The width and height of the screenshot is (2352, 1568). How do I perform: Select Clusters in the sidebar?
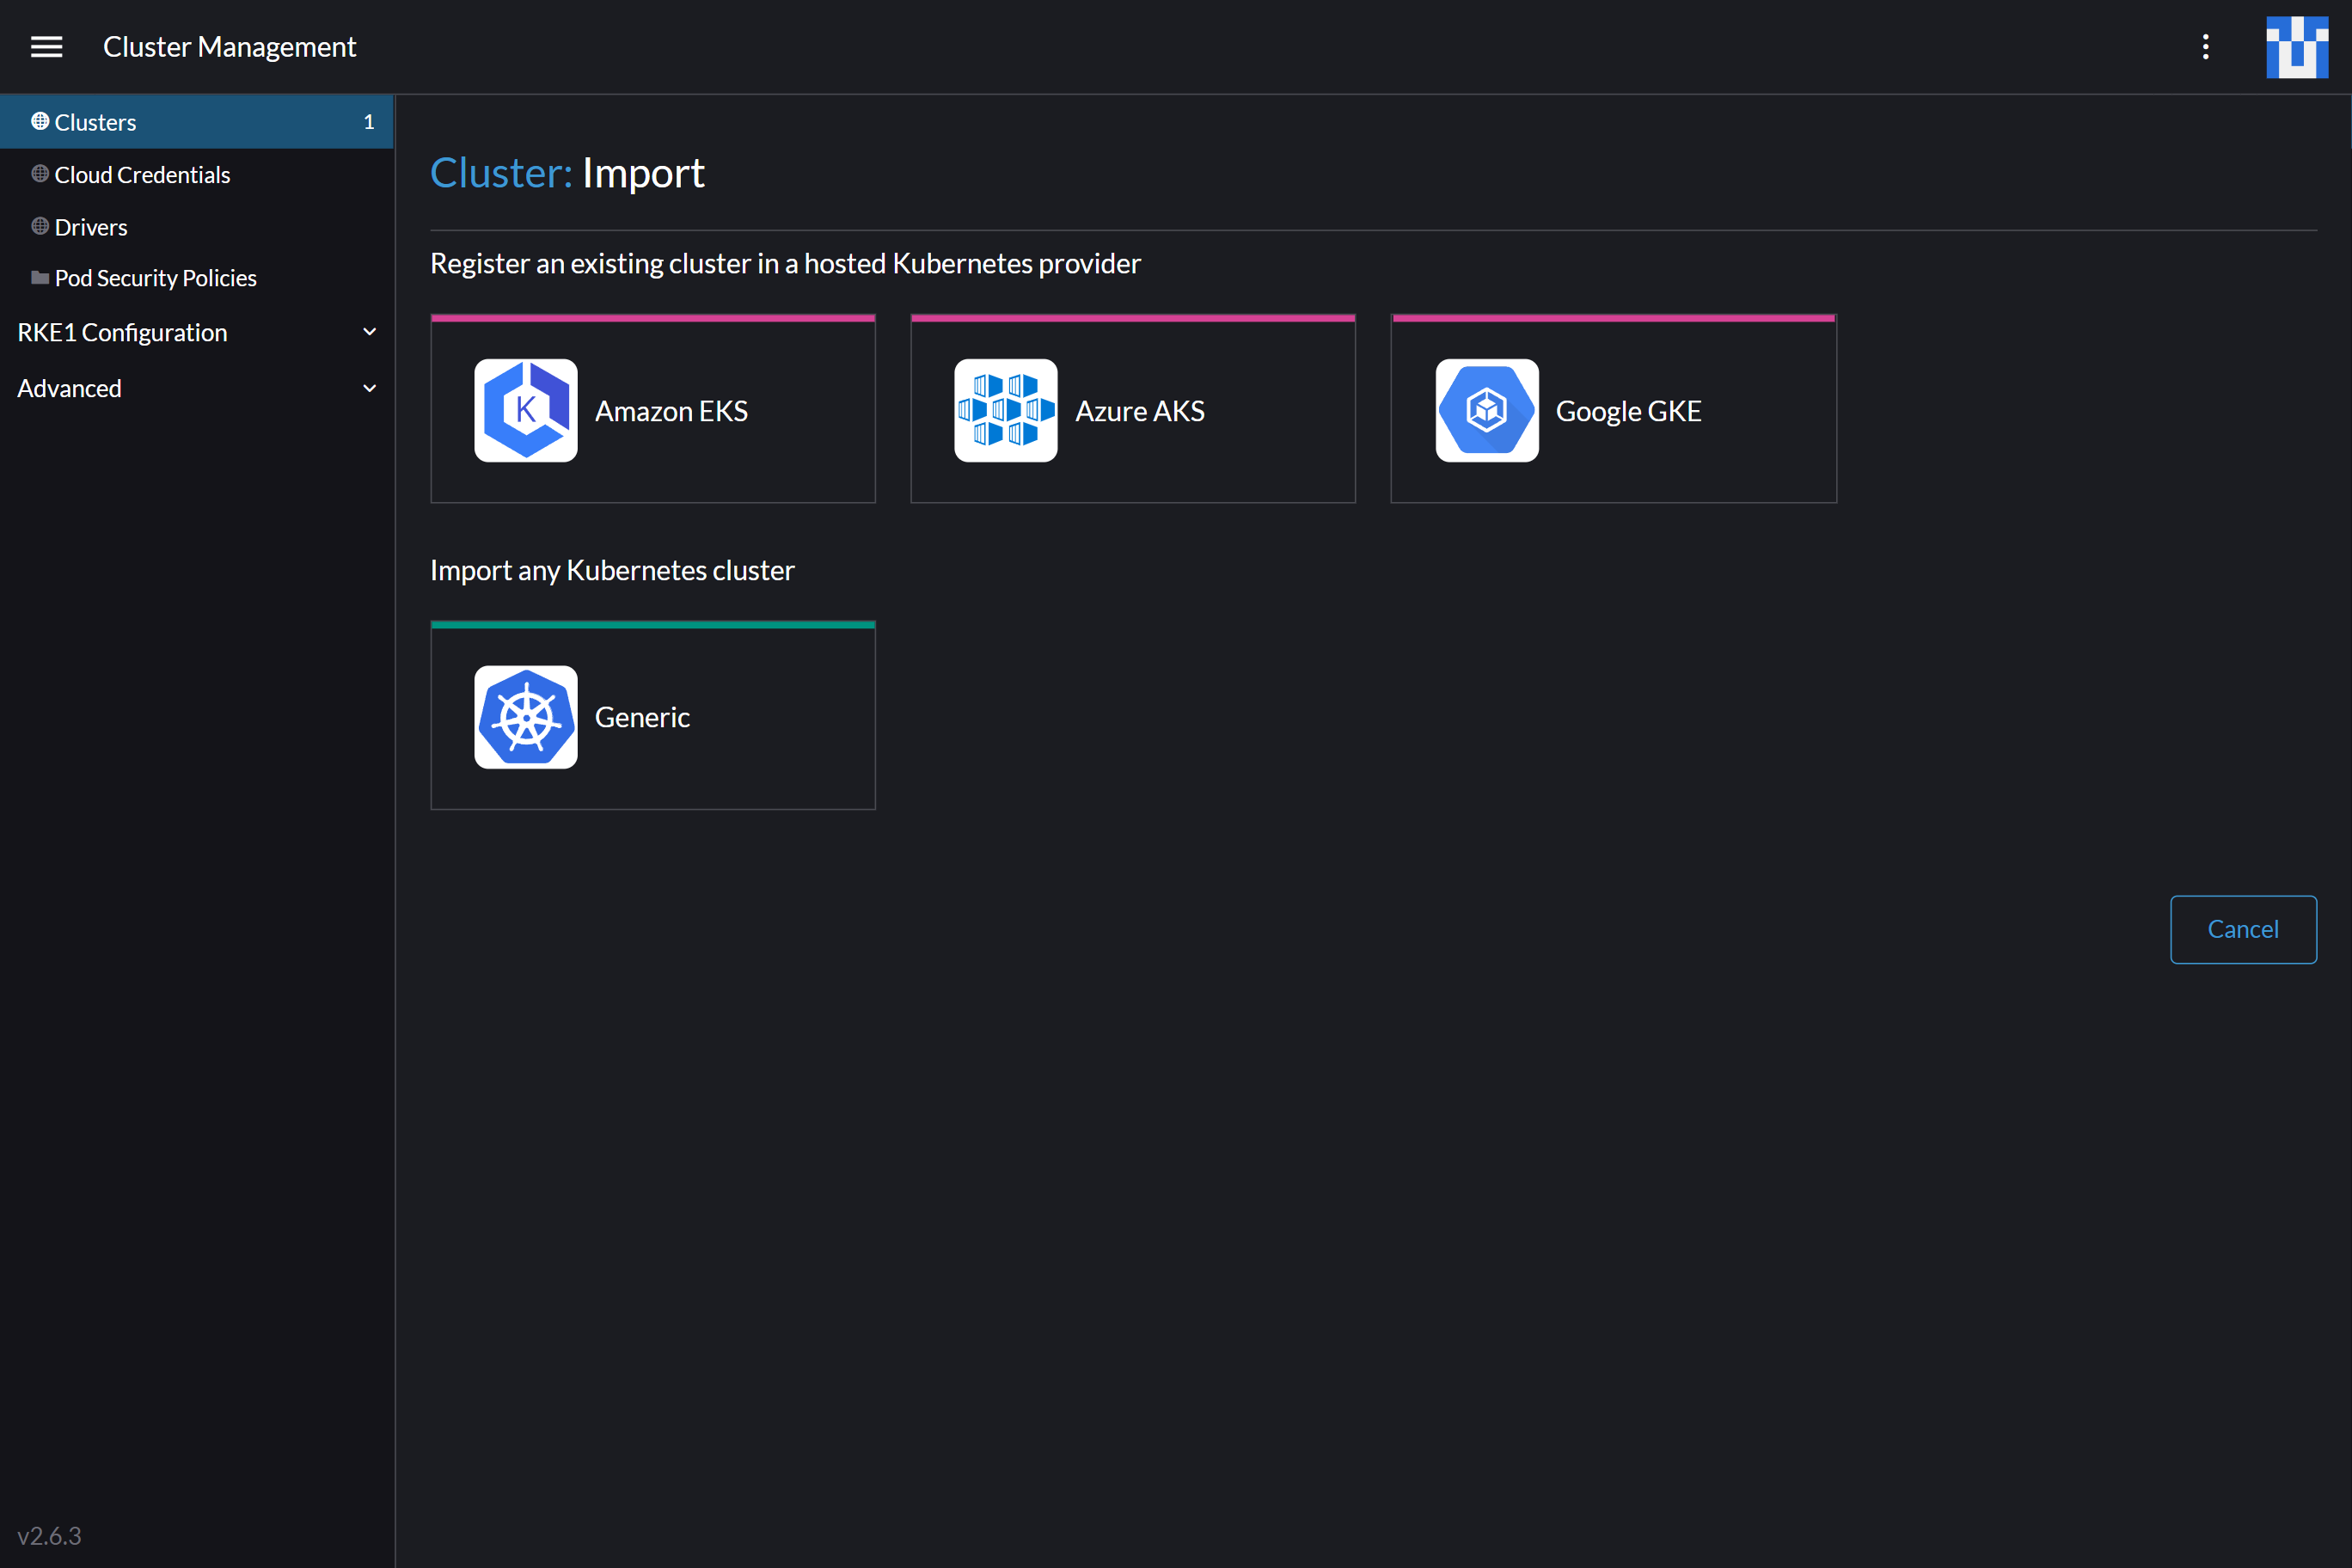point(95,121)
